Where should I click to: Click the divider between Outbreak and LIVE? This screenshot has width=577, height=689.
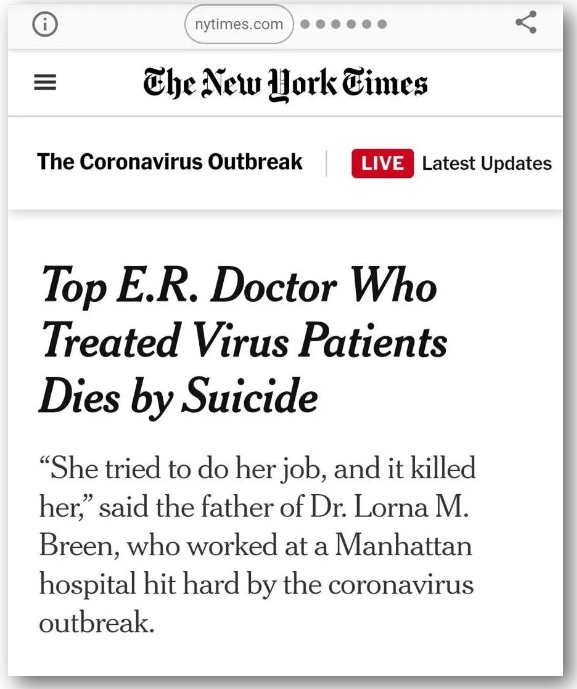pos(326,163)
